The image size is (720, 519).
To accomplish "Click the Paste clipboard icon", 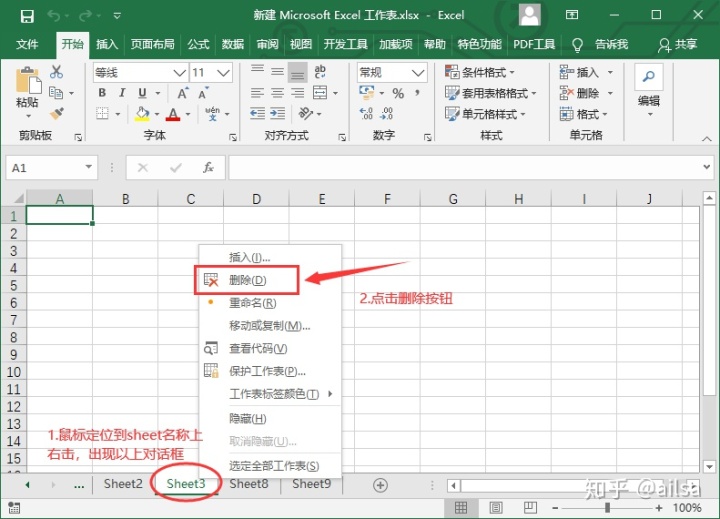I will coord(28,80).
